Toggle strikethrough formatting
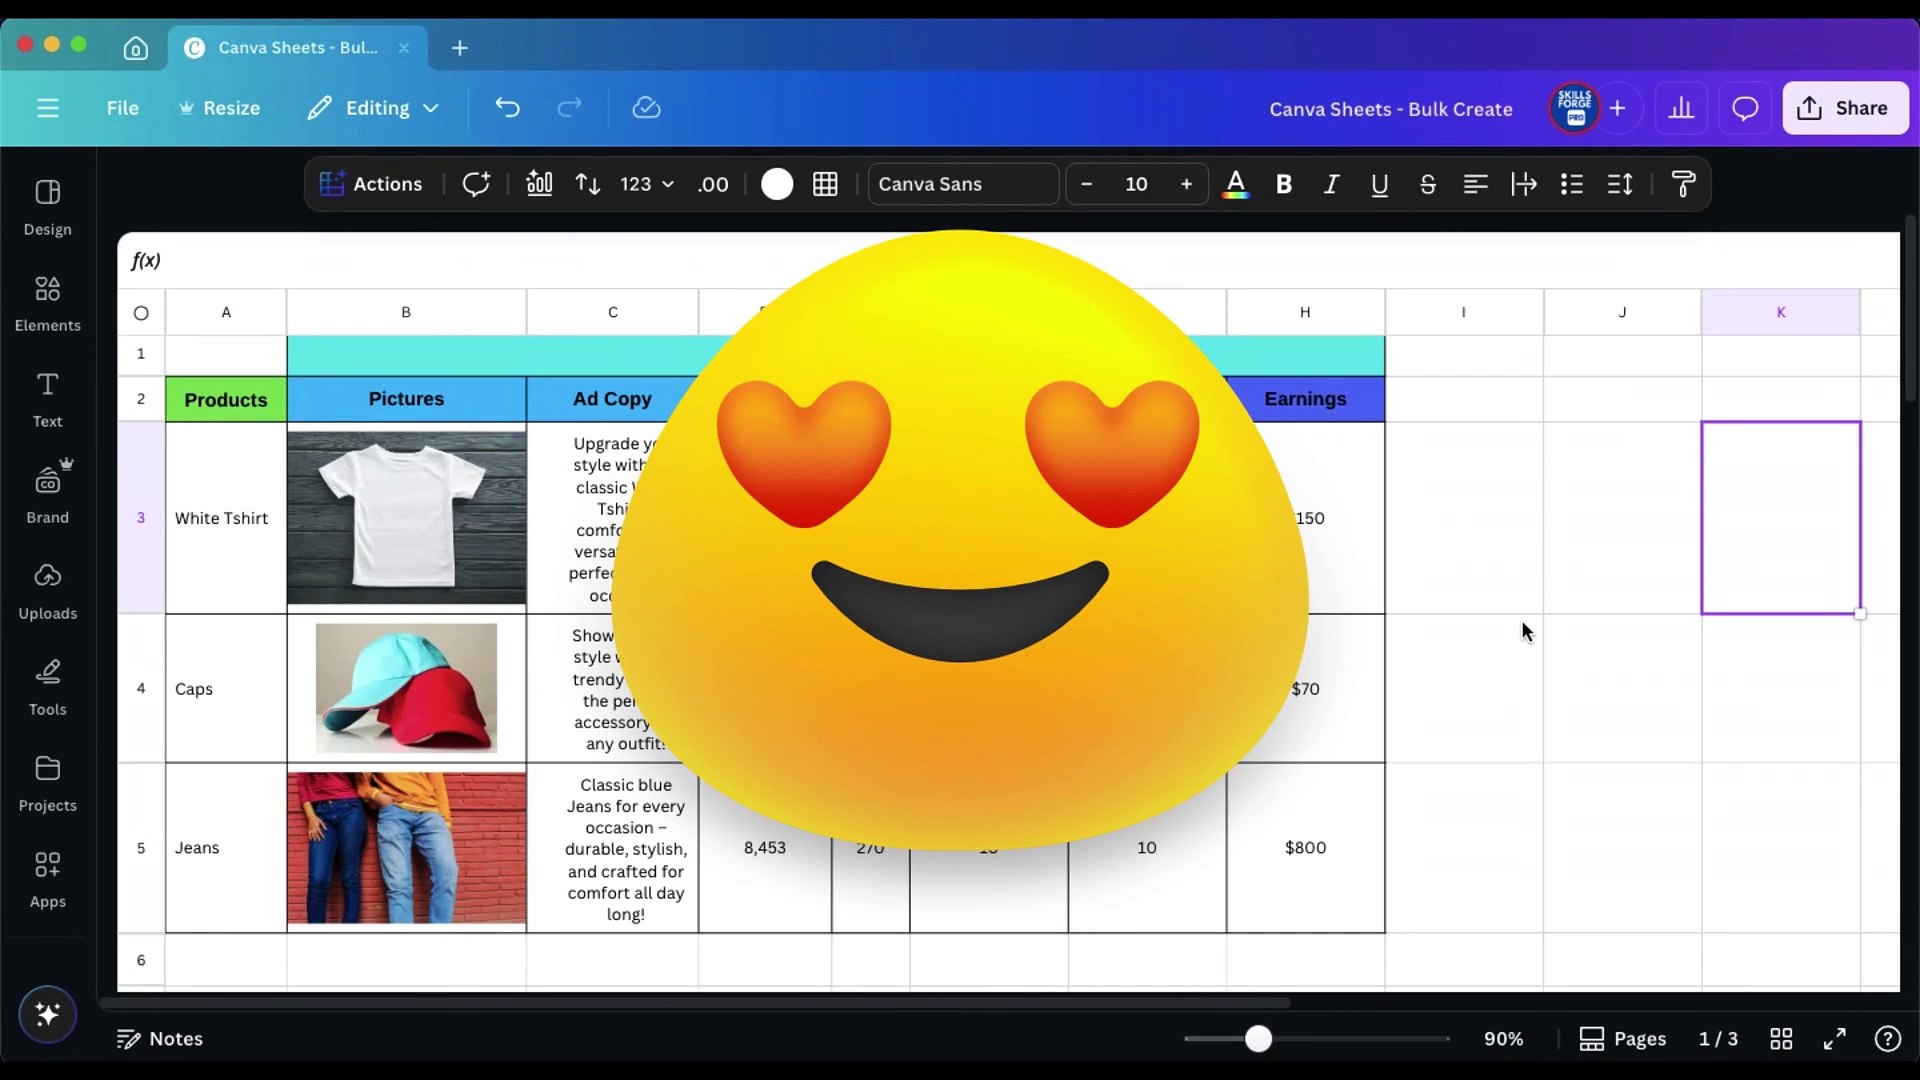This screenshot has width=1920, height=1080. click(1428, 184)
